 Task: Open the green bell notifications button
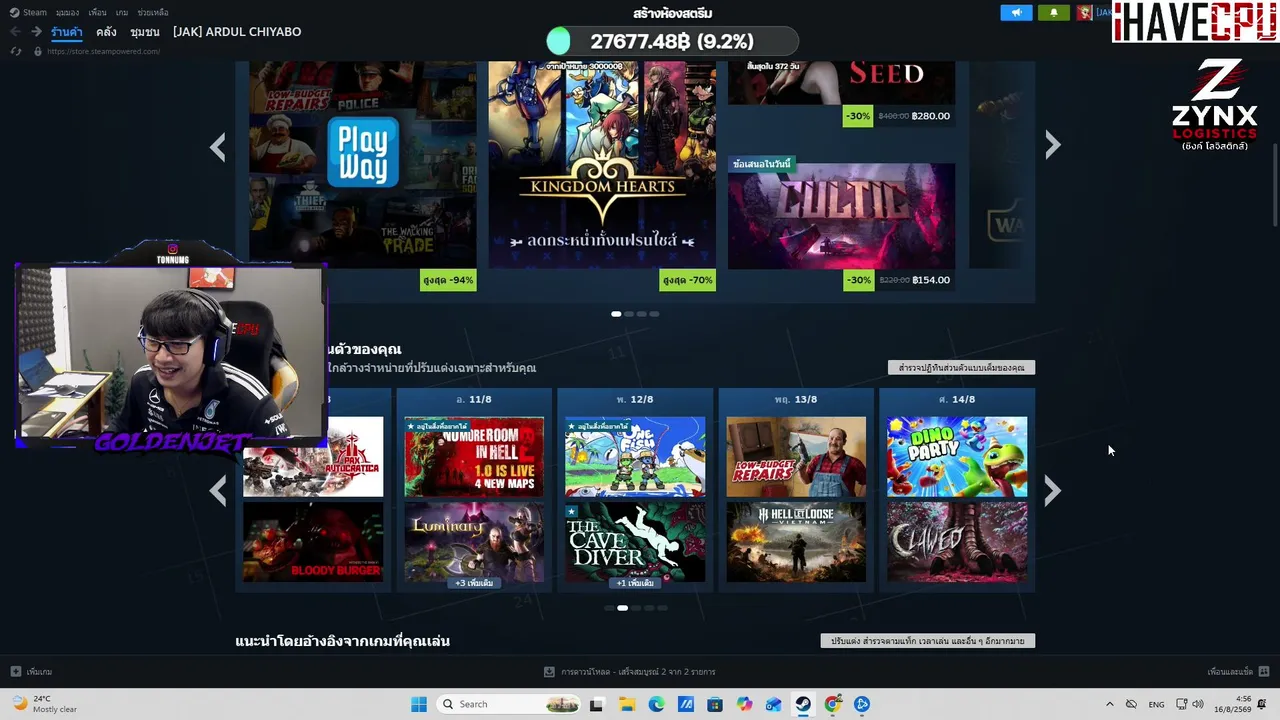click(x=1053, y=13)
